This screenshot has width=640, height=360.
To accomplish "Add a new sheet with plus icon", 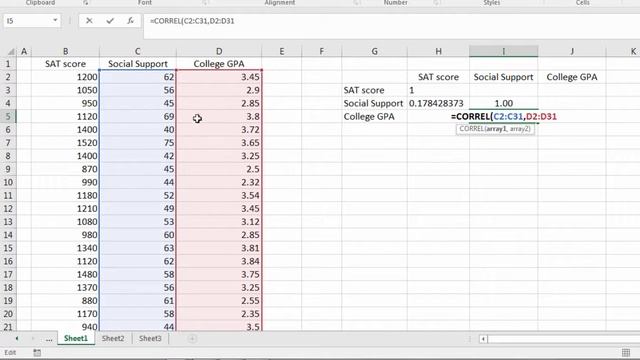I will [x=191, y=338].
